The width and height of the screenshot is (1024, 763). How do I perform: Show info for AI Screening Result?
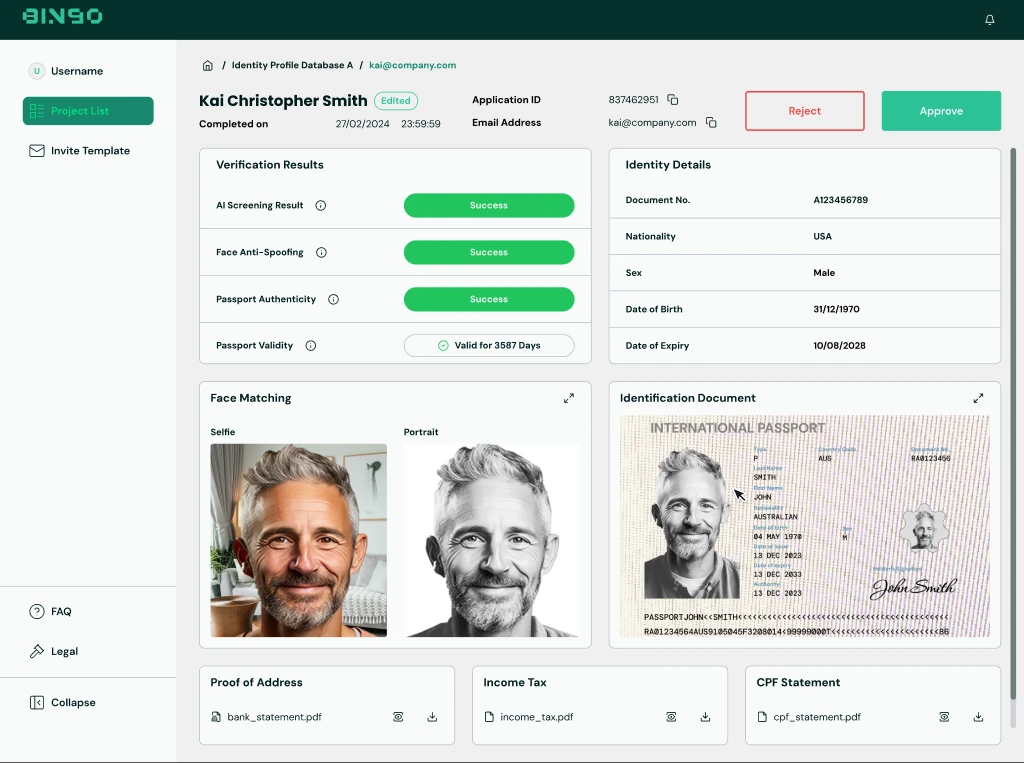tap(321, 205)
